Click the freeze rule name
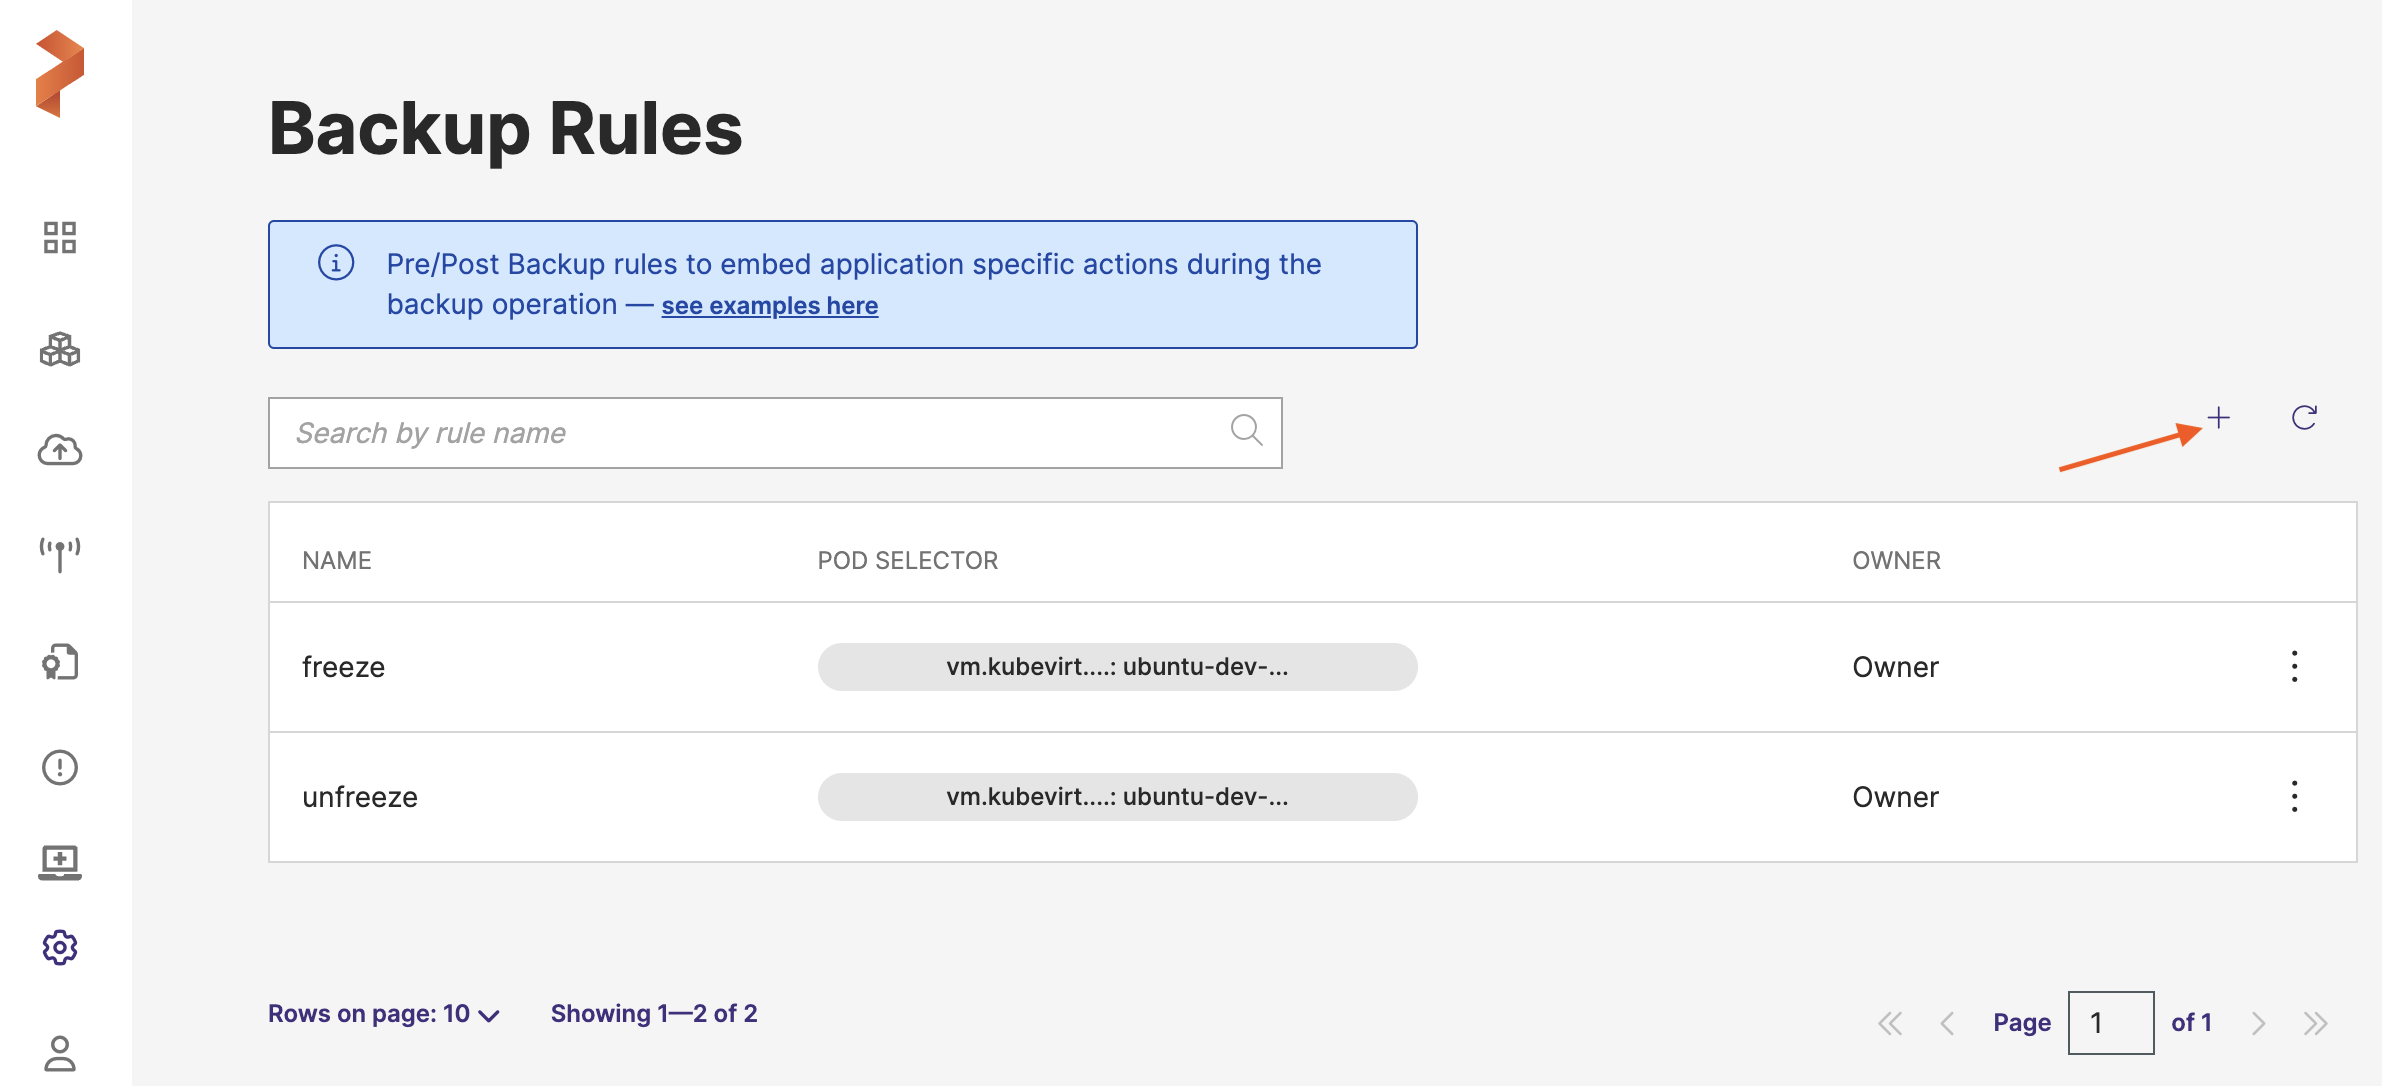The height and width of the screenshot is (1086, 2382). point(343,667)
